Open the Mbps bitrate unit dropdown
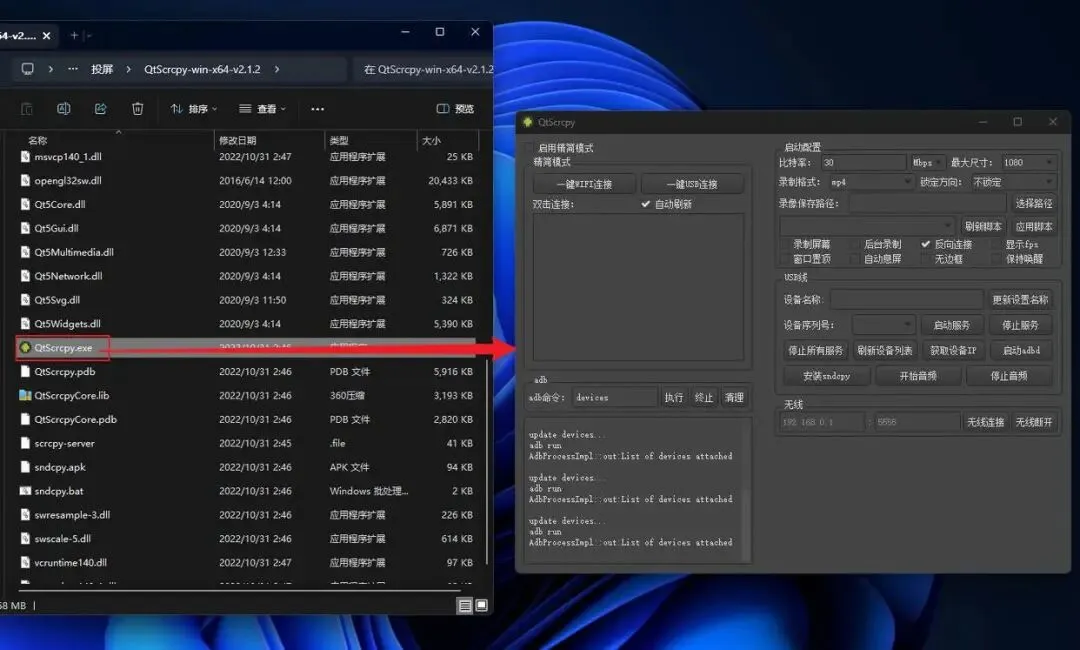This screenshot has width=1080, height=650. pyautogui.click(x=927, y=162)
